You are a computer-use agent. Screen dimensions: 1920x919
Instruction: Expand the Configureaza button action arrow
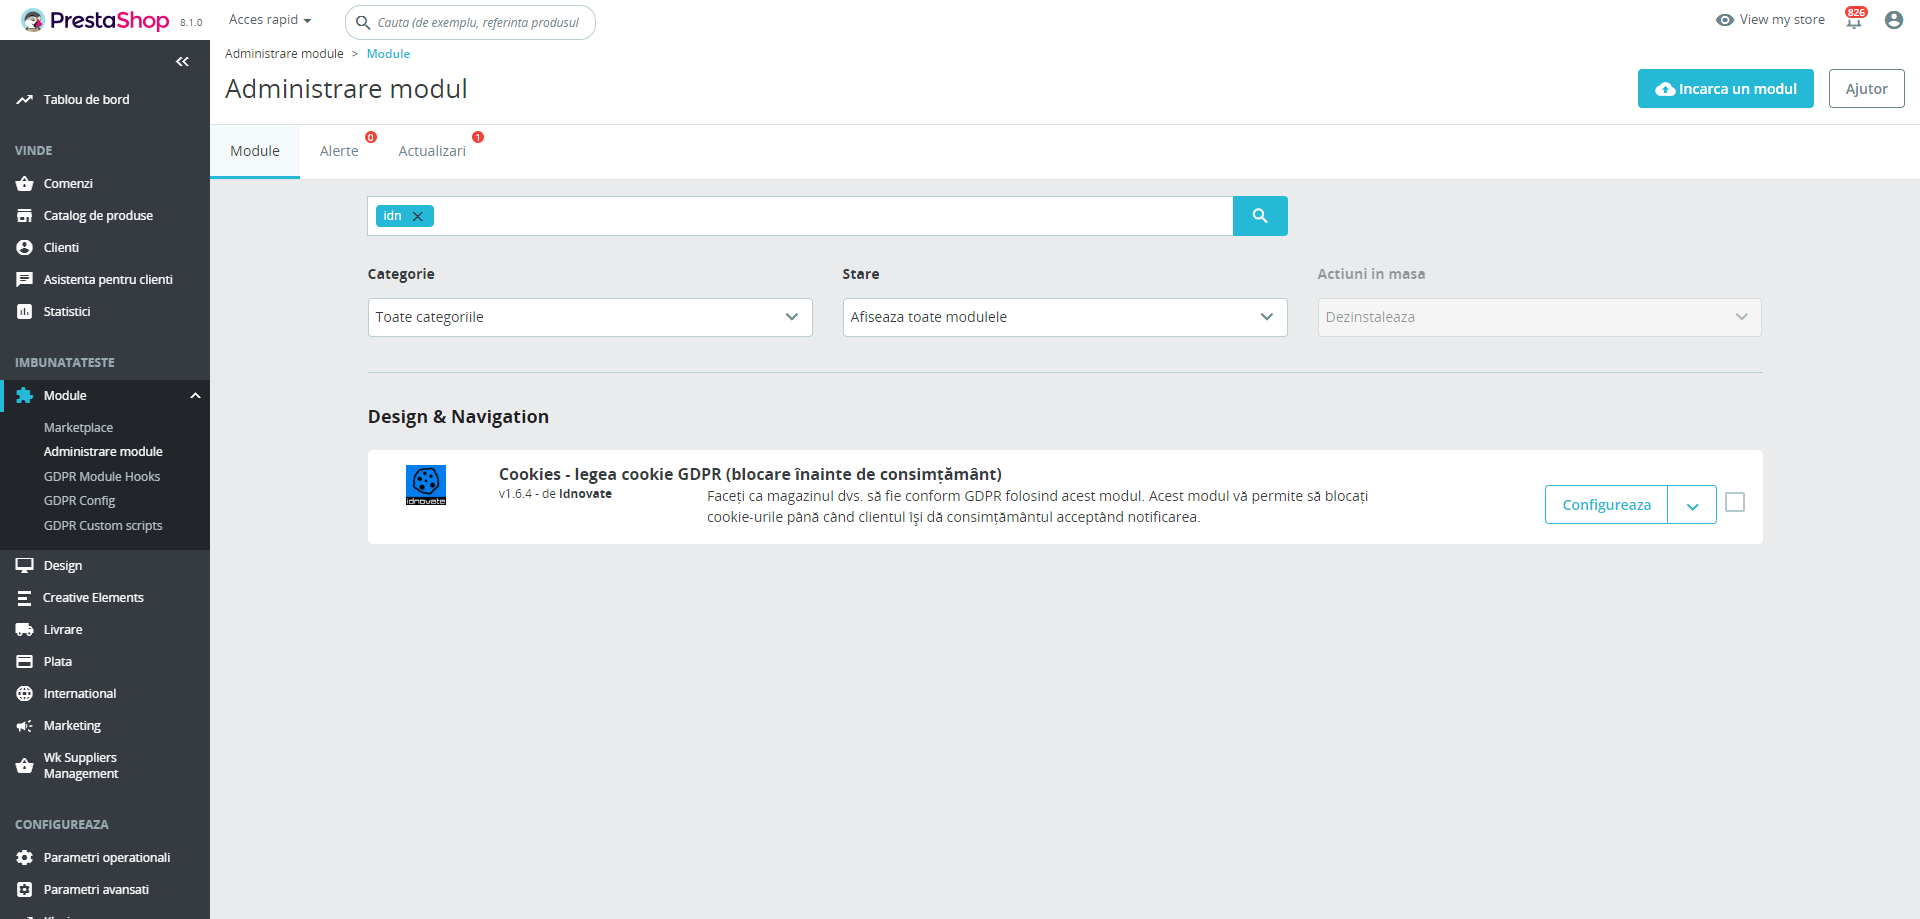(1692, 505)
